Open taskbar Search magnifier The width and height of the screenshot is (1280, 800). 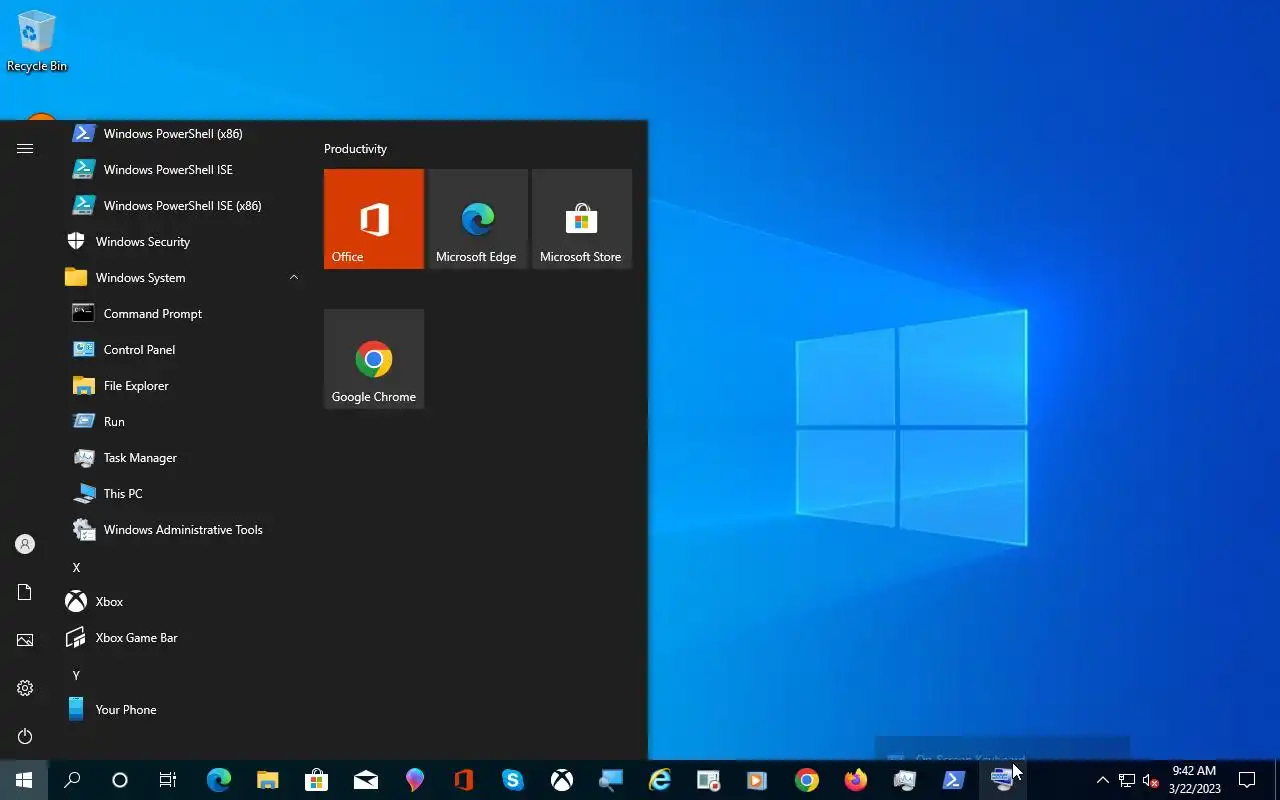click(72, 780)
